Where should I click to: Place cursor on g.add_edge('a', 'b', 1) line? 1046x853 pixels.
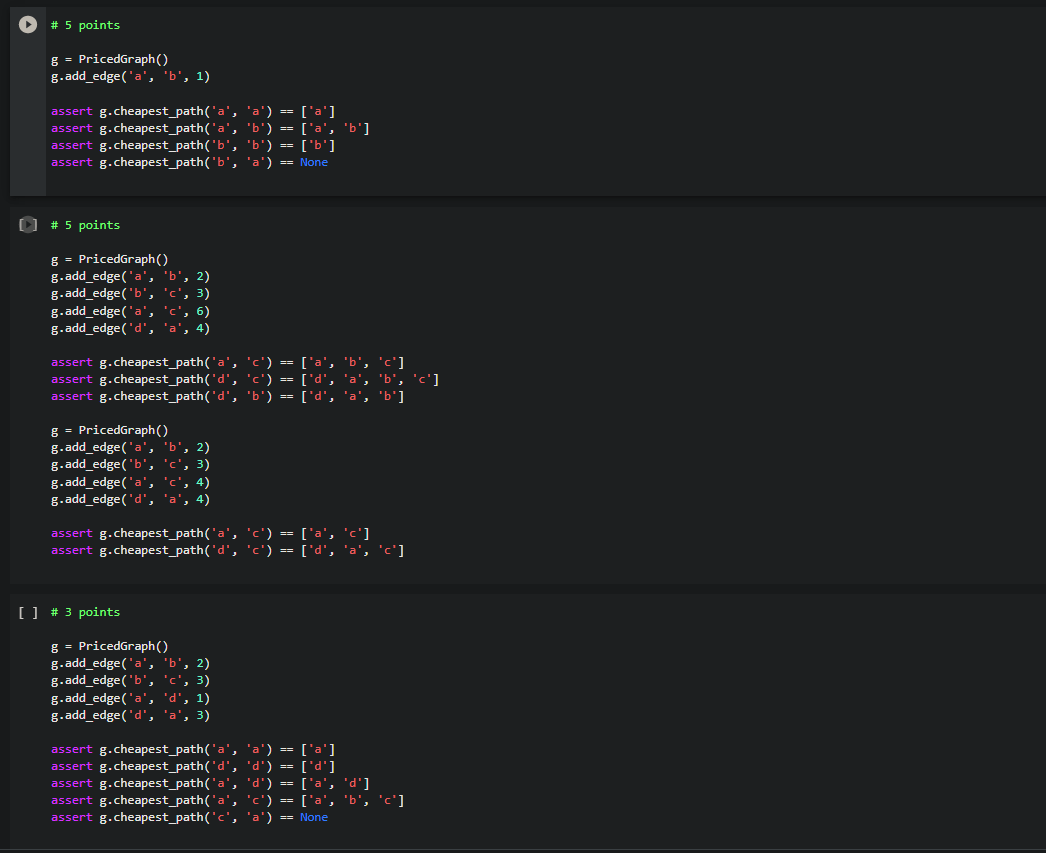click(131, 77)
